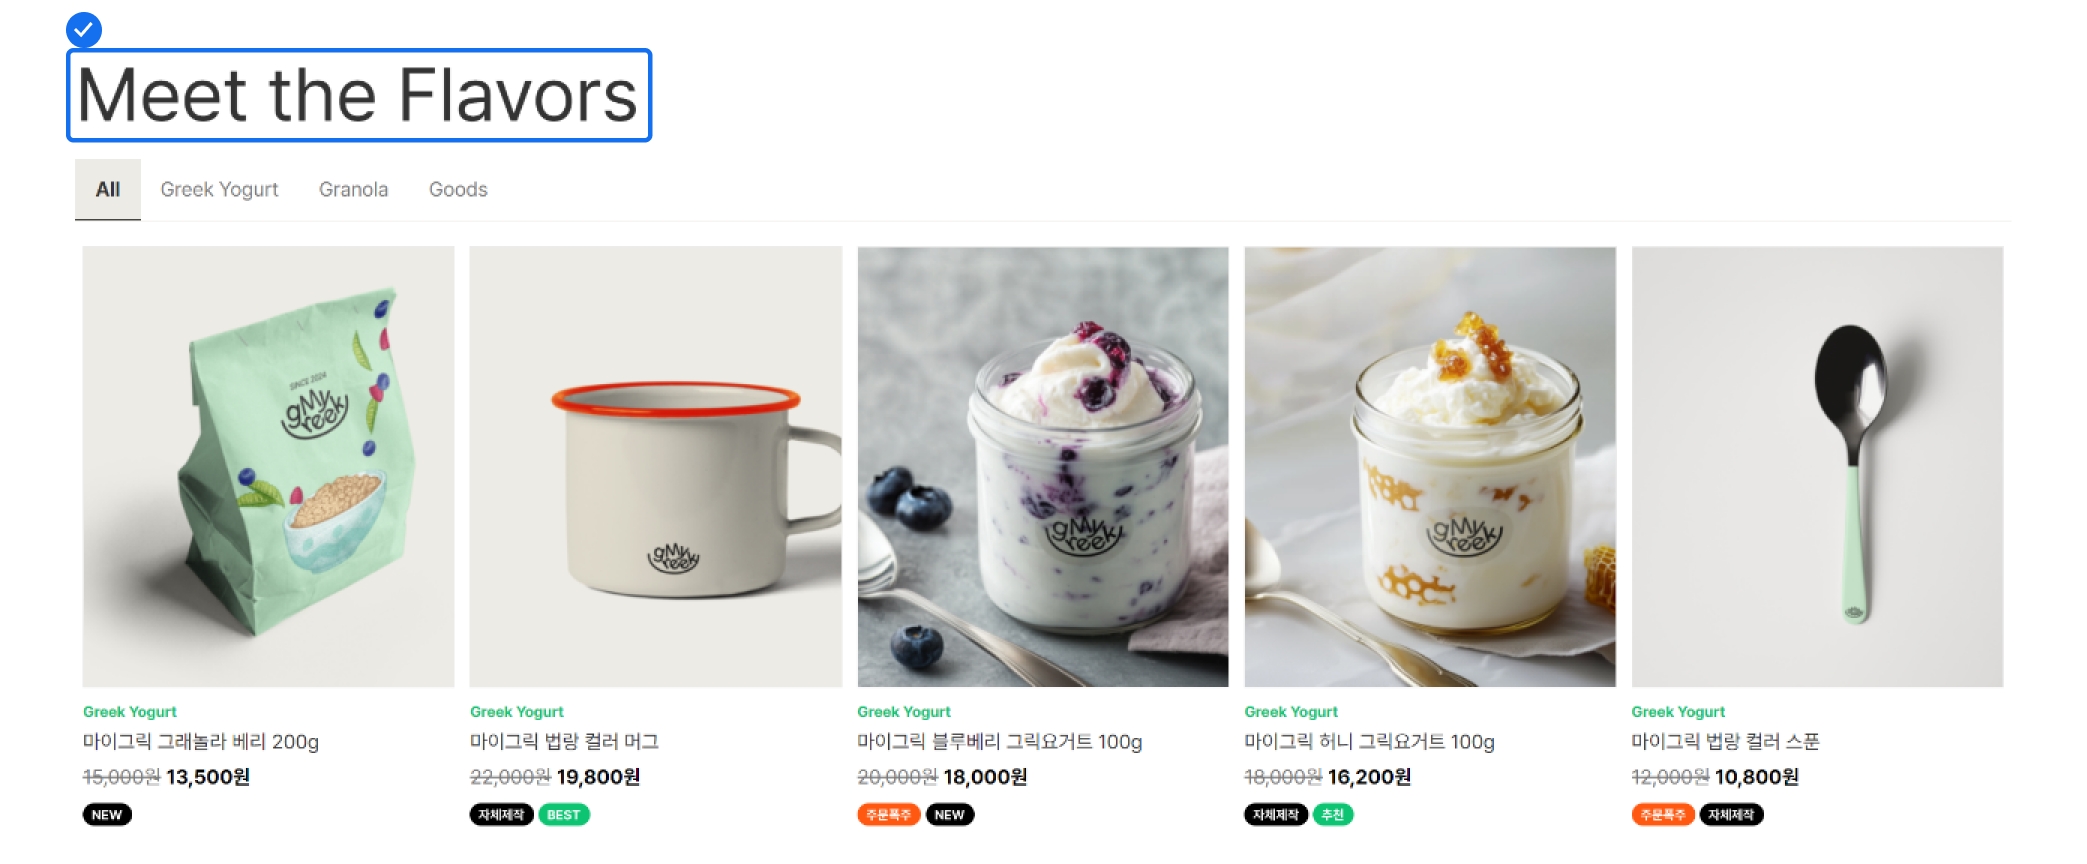The width and height of the screenshot is (2087, 864).
Task: Click 마이그릭 그래놀라 베리 200g product title
Action: (201, 742)
